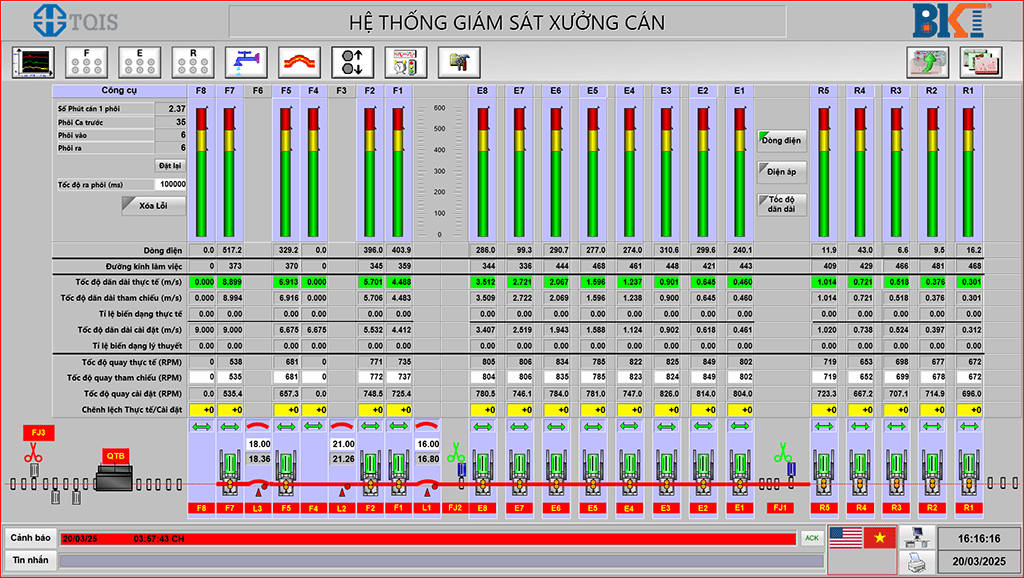
Task: Open the red looper curve screen
Action: pyautogui.click(x=300, y=62)
